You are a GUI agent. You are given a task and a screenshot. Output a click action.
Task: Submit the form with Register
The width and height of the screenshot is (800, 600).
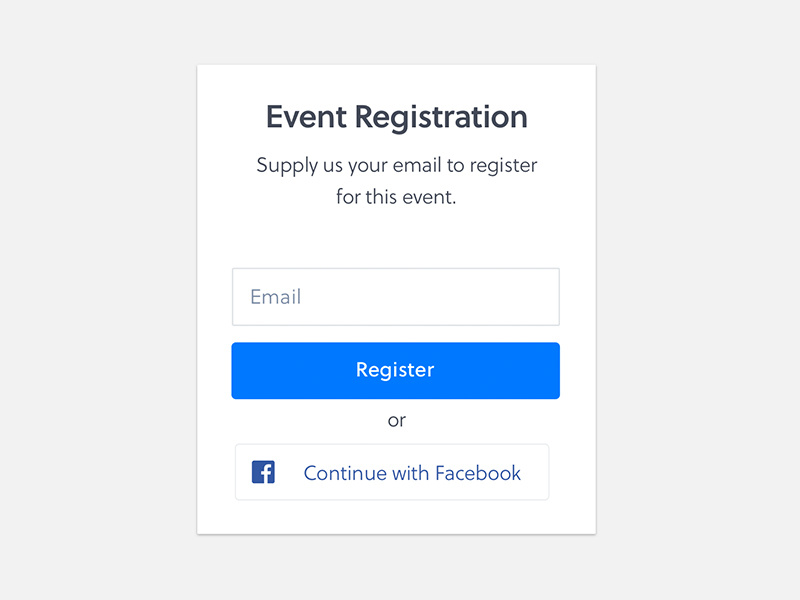[395, 371]
